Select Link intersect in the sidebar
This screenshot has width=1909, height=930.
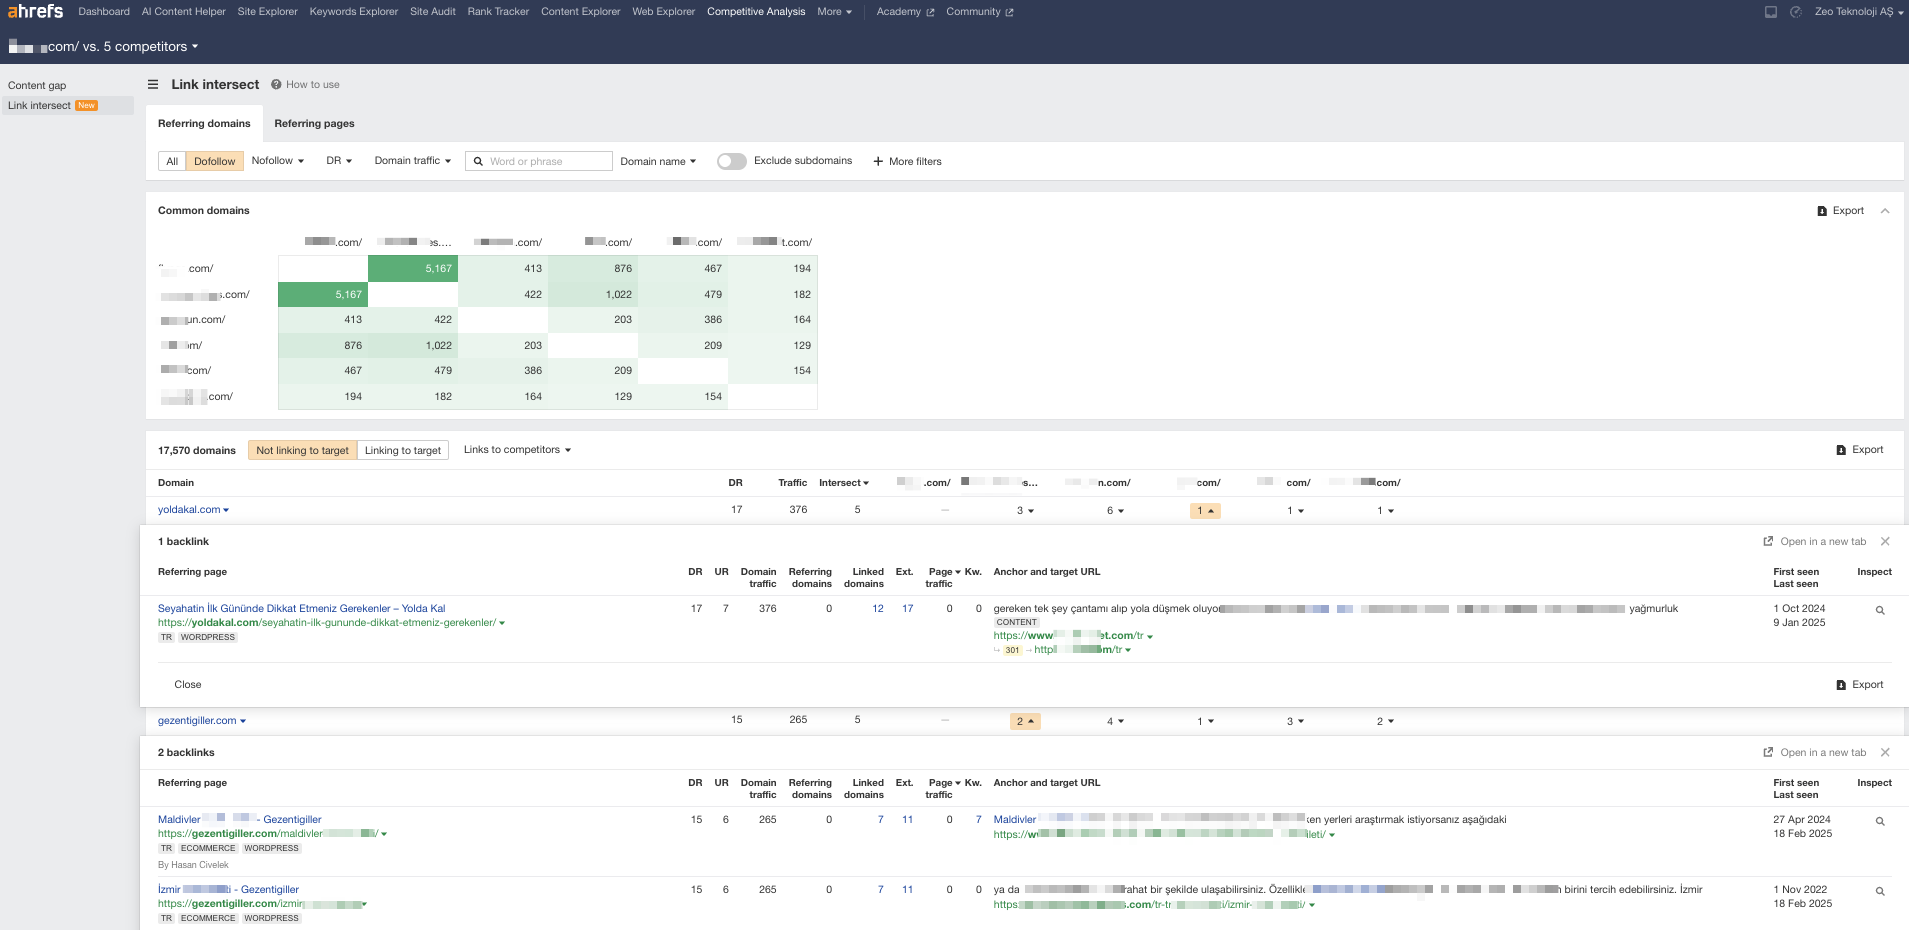(x=67, y=106)
